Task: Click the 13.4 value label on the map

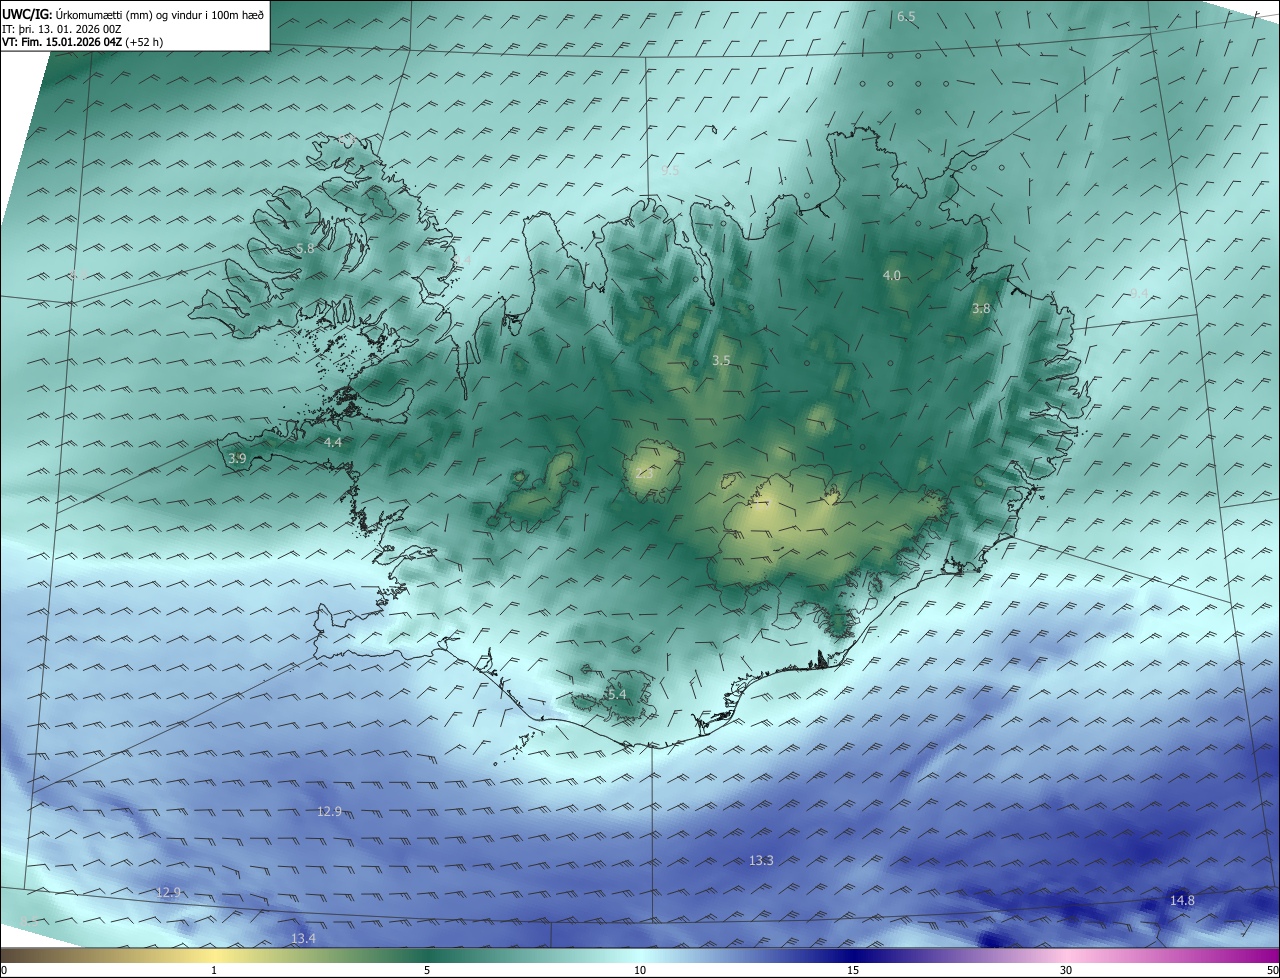Action: 303,938
